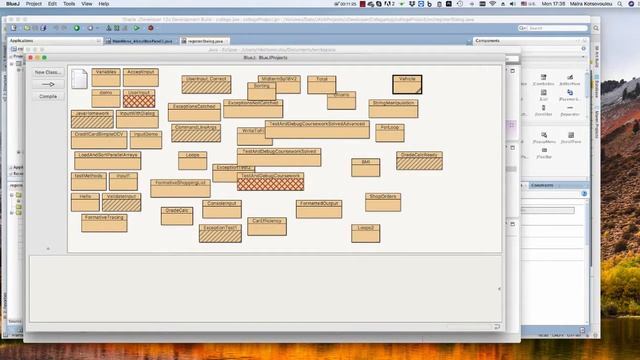Select the TestAndDebugCoursework class with red hatching
The height and width of the screenshot is (360, 640).
[x=271, y=182]
